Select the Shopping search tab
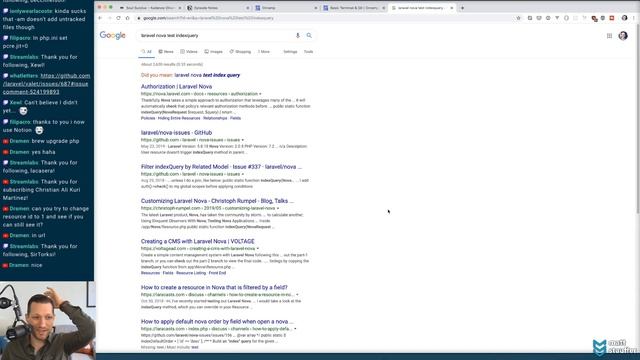 [240, 52]
